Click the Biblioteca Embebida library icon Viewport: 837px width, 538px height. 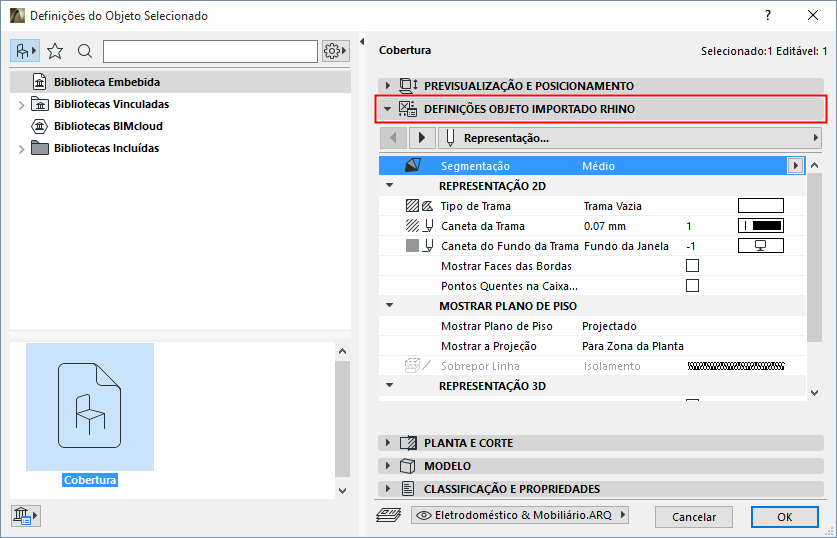point(40,82)
